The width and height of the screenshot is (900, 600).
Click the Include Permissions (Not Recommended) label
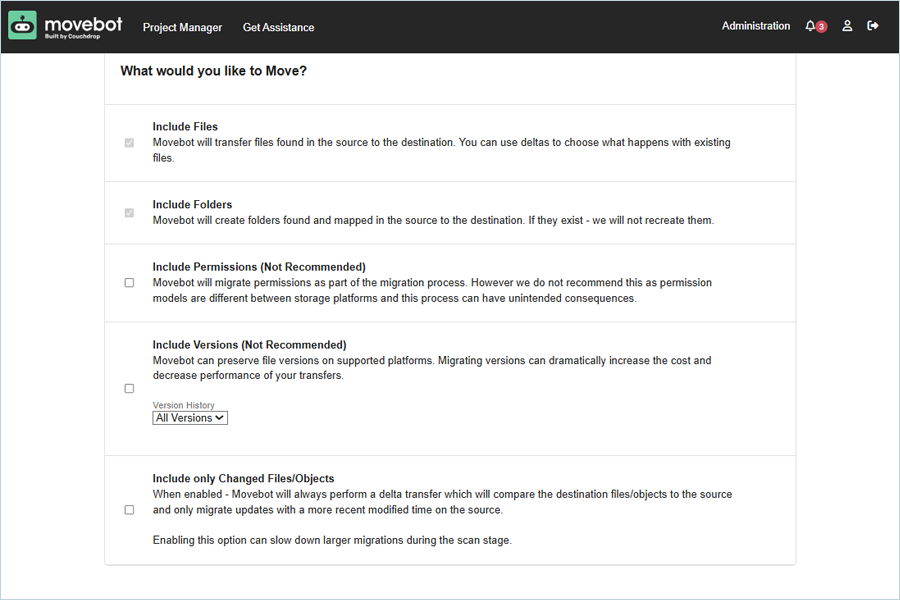(259, 267)
